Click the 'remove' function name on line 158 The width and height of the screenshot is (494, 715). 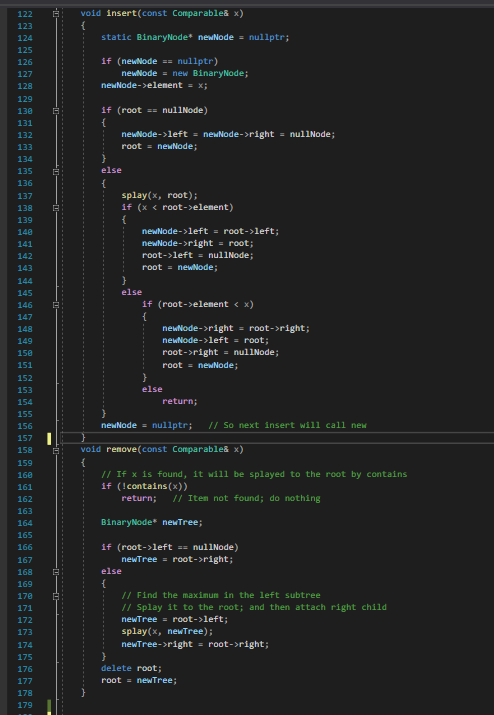[x=121, y=449]
